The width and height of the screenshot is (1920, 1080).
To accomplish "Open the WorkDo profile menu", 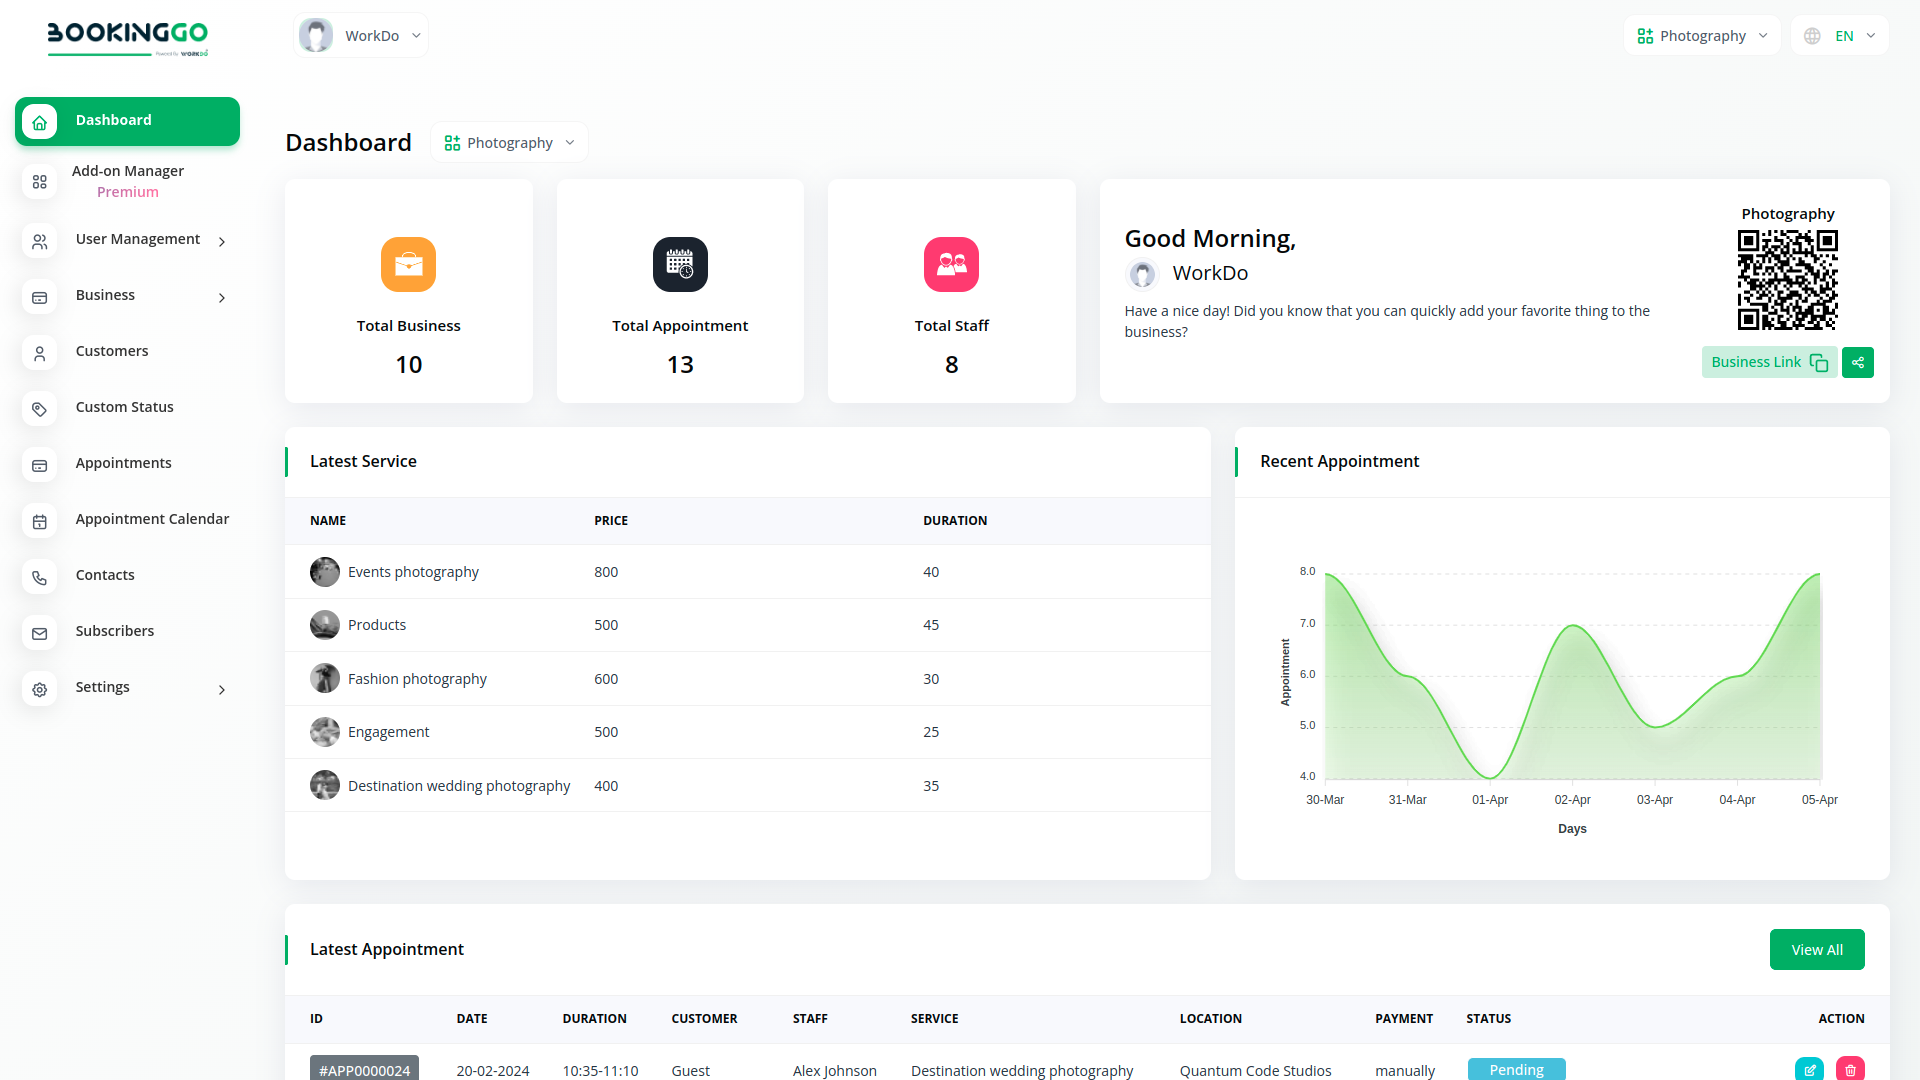I will pos(360,35).
